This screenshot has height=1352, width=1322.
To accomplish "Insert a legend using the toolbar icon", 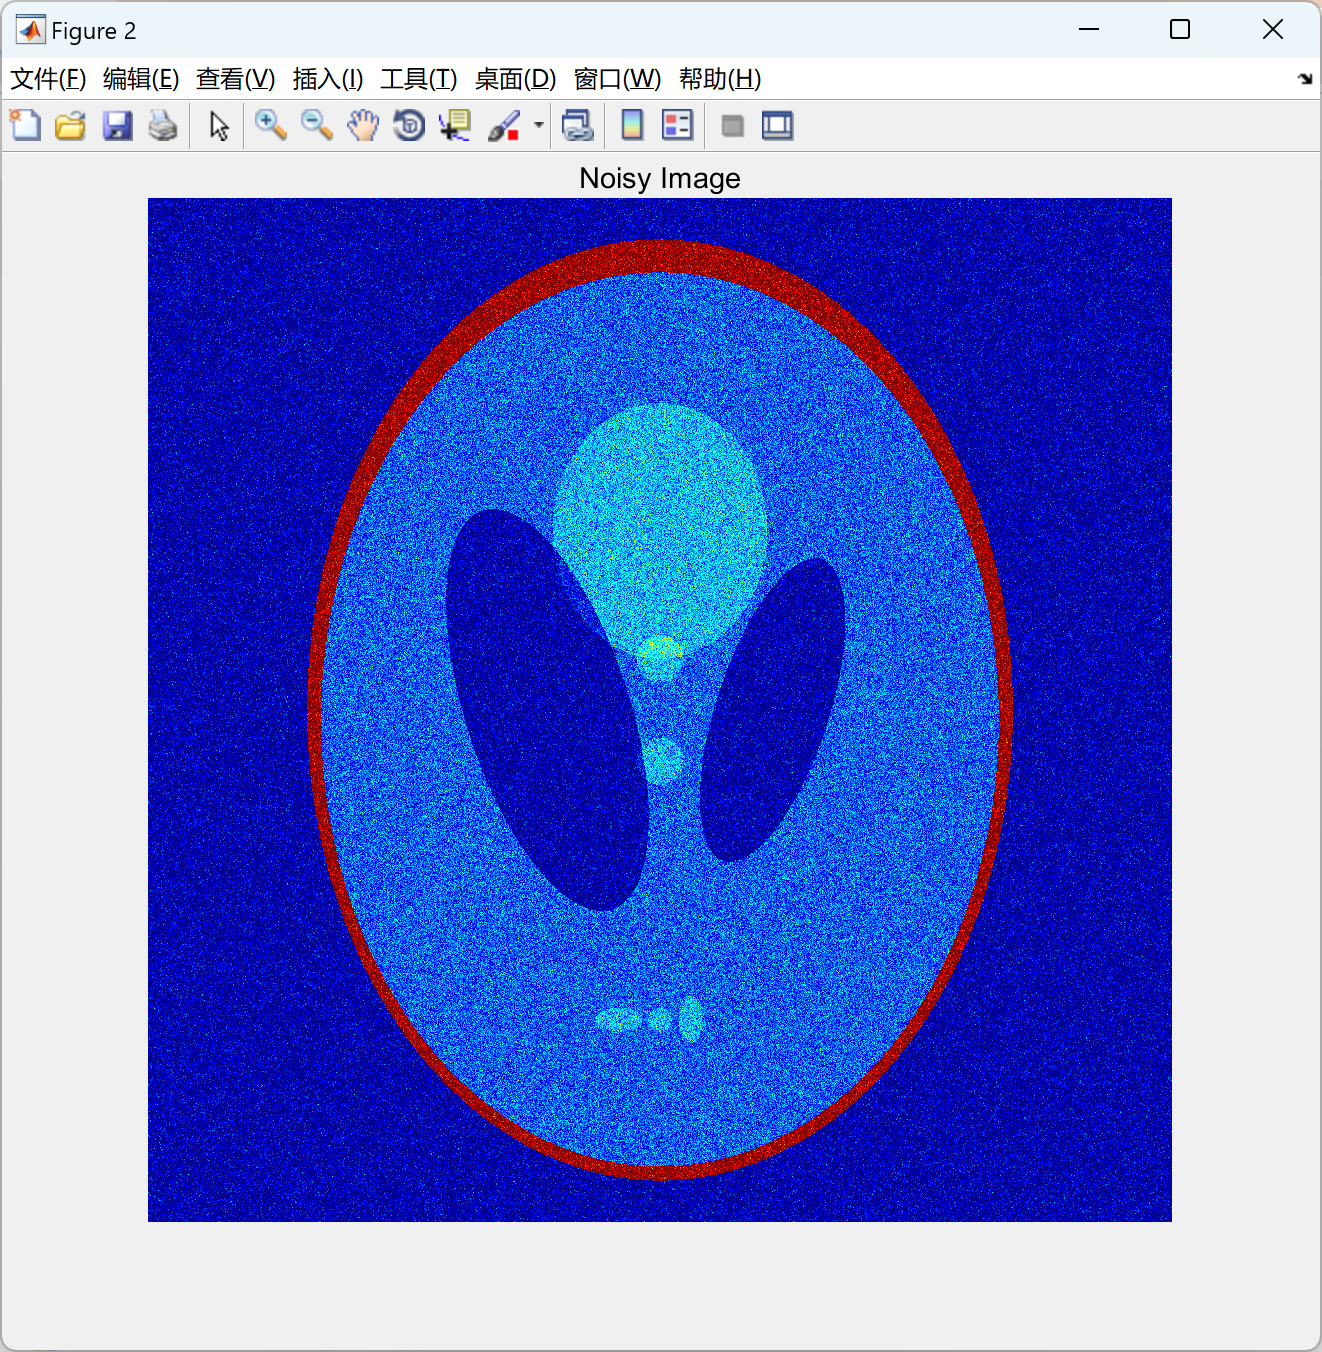I will (678, 126).
